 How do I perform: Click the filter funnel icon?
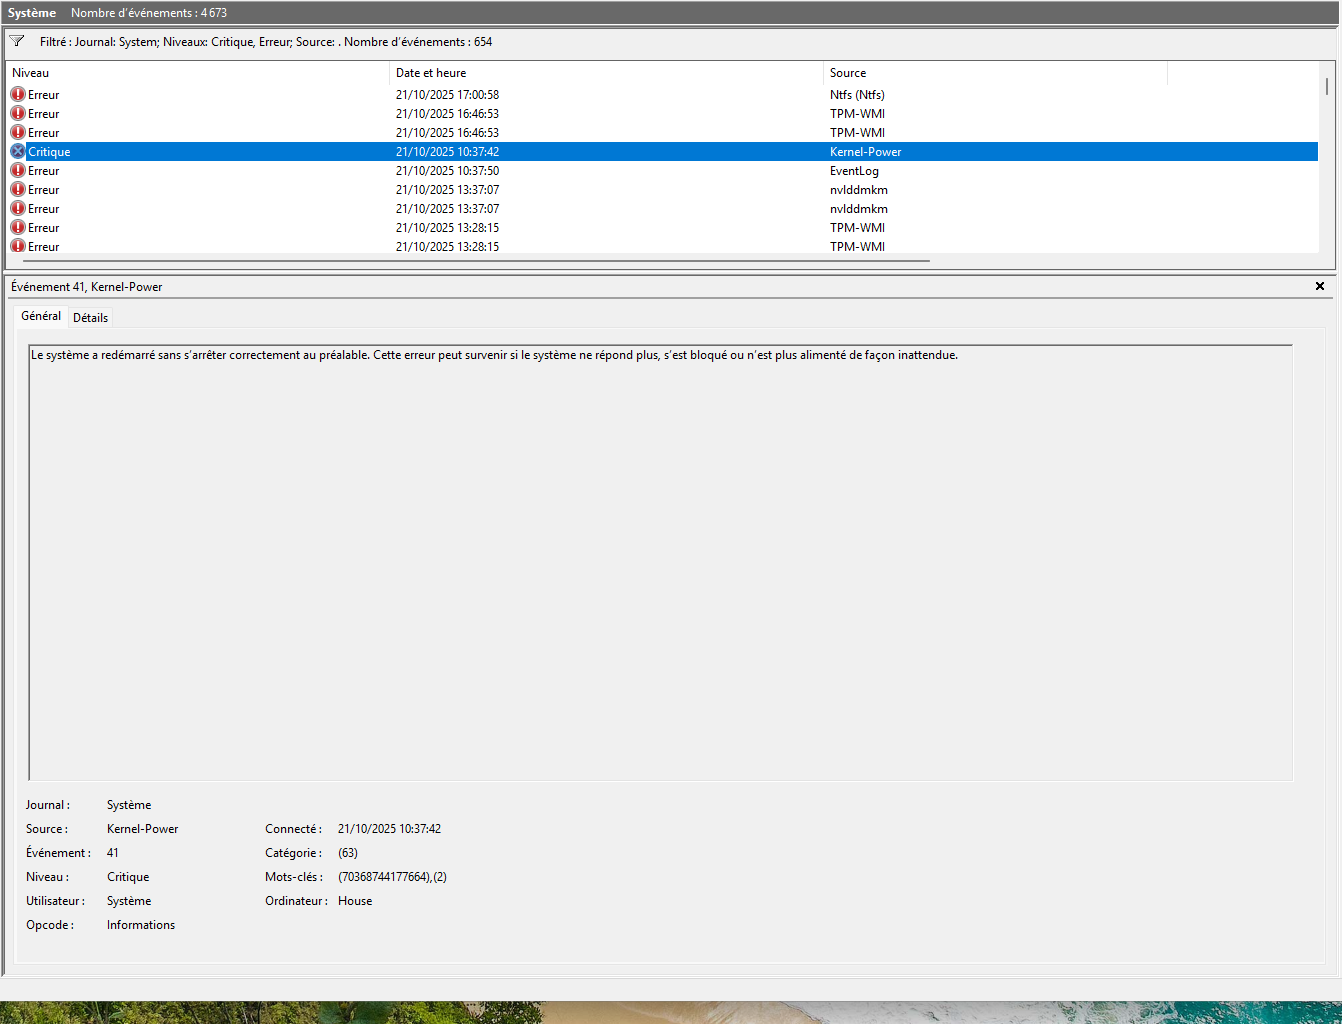tap(17, 41)
